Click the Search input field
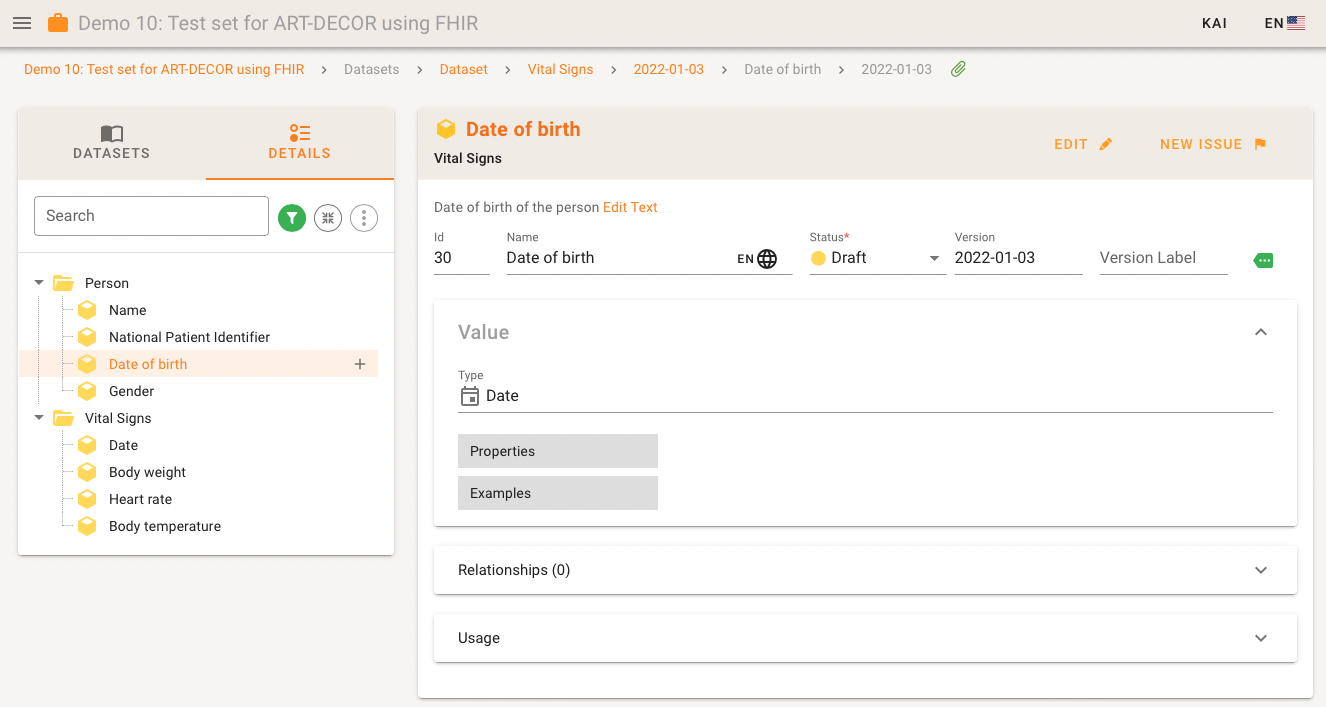1326x707 pixels. coord(151,216)
